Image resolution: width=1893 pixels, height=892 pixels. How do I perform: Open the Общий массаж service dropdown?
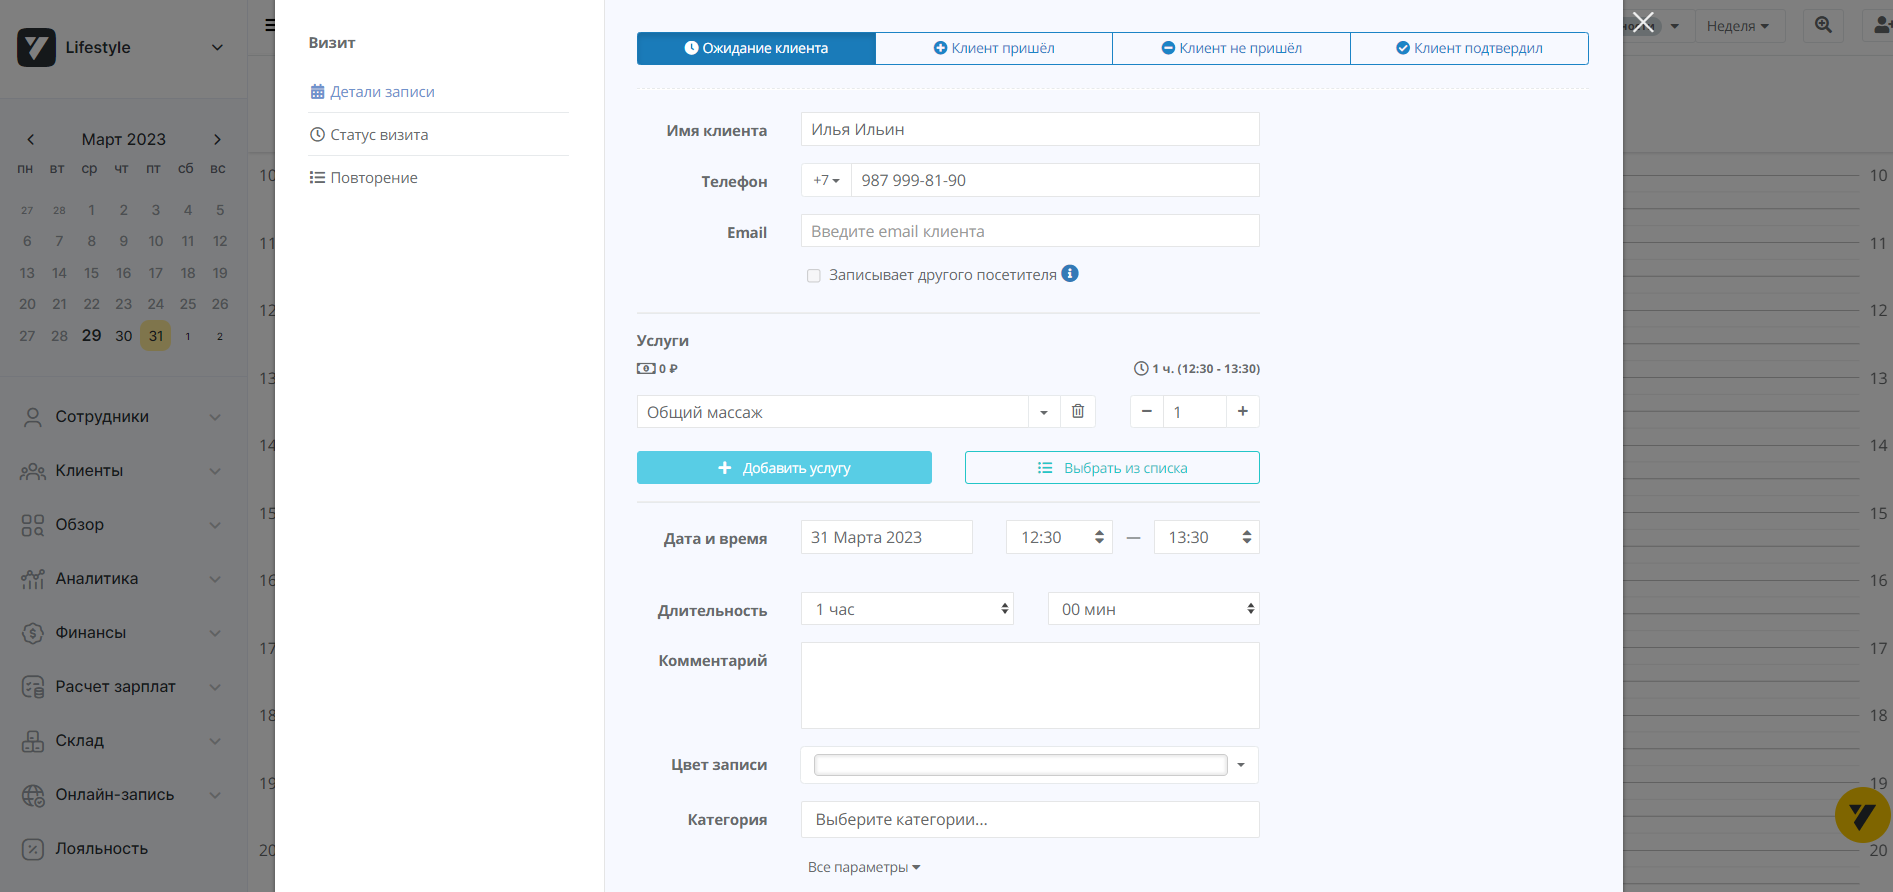point(1043,412)
